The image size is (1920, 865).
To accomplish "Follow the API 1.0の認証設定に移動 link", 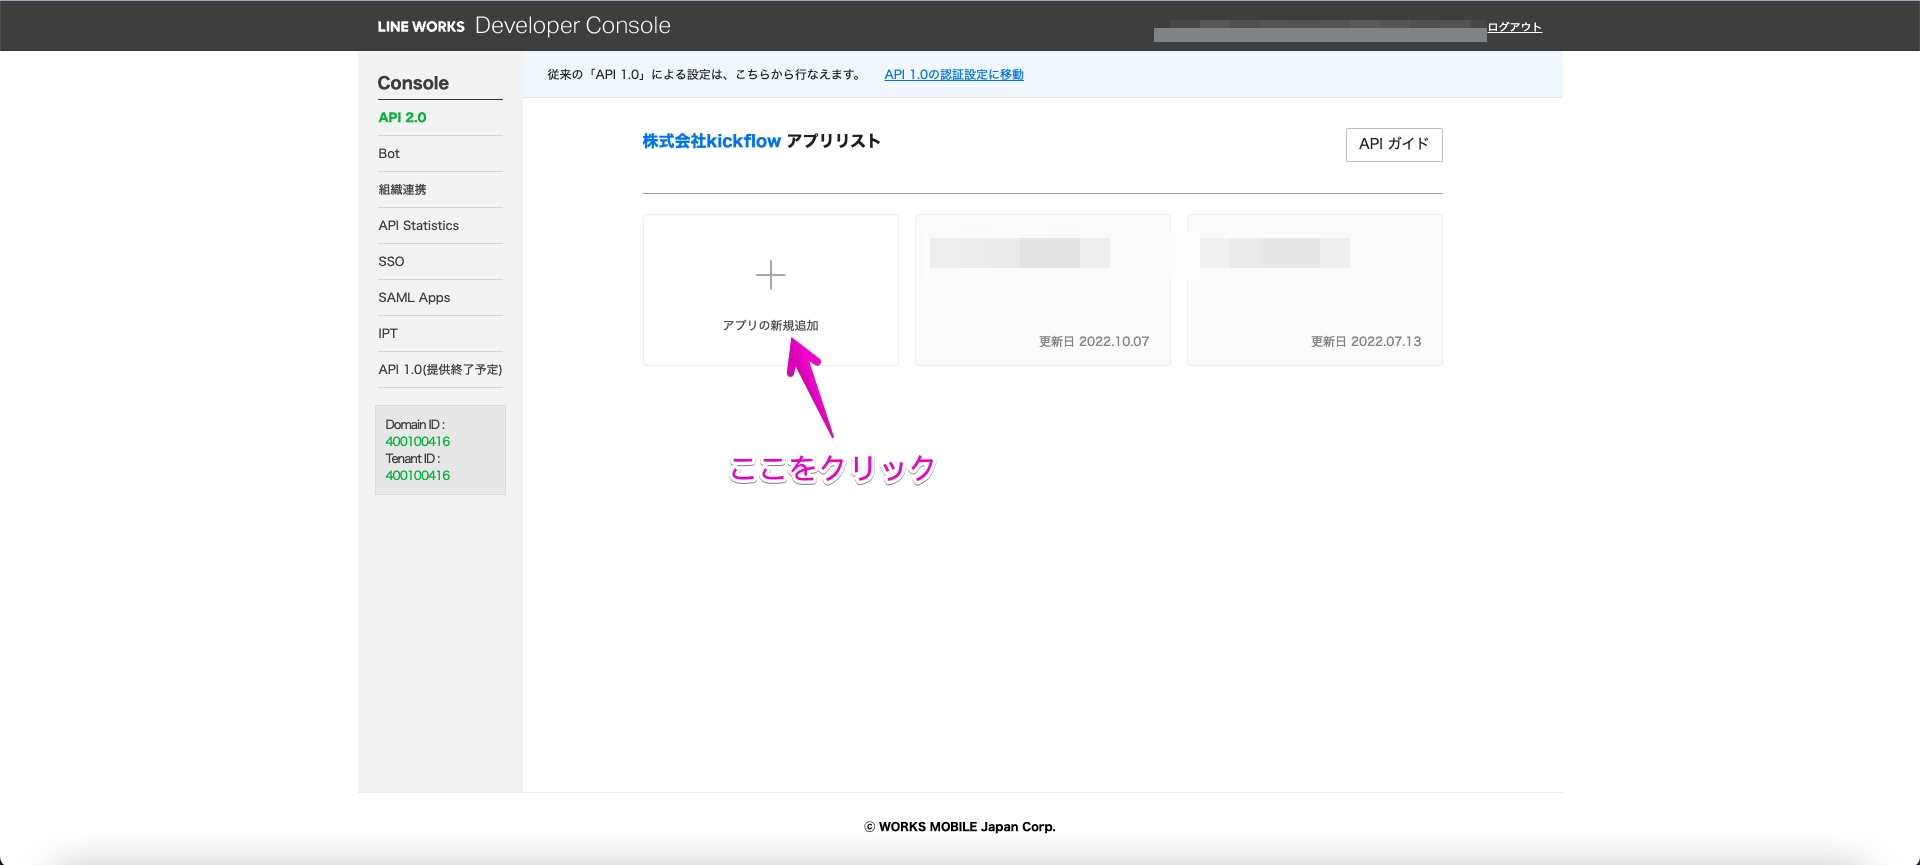I will (x=954, y=74).
